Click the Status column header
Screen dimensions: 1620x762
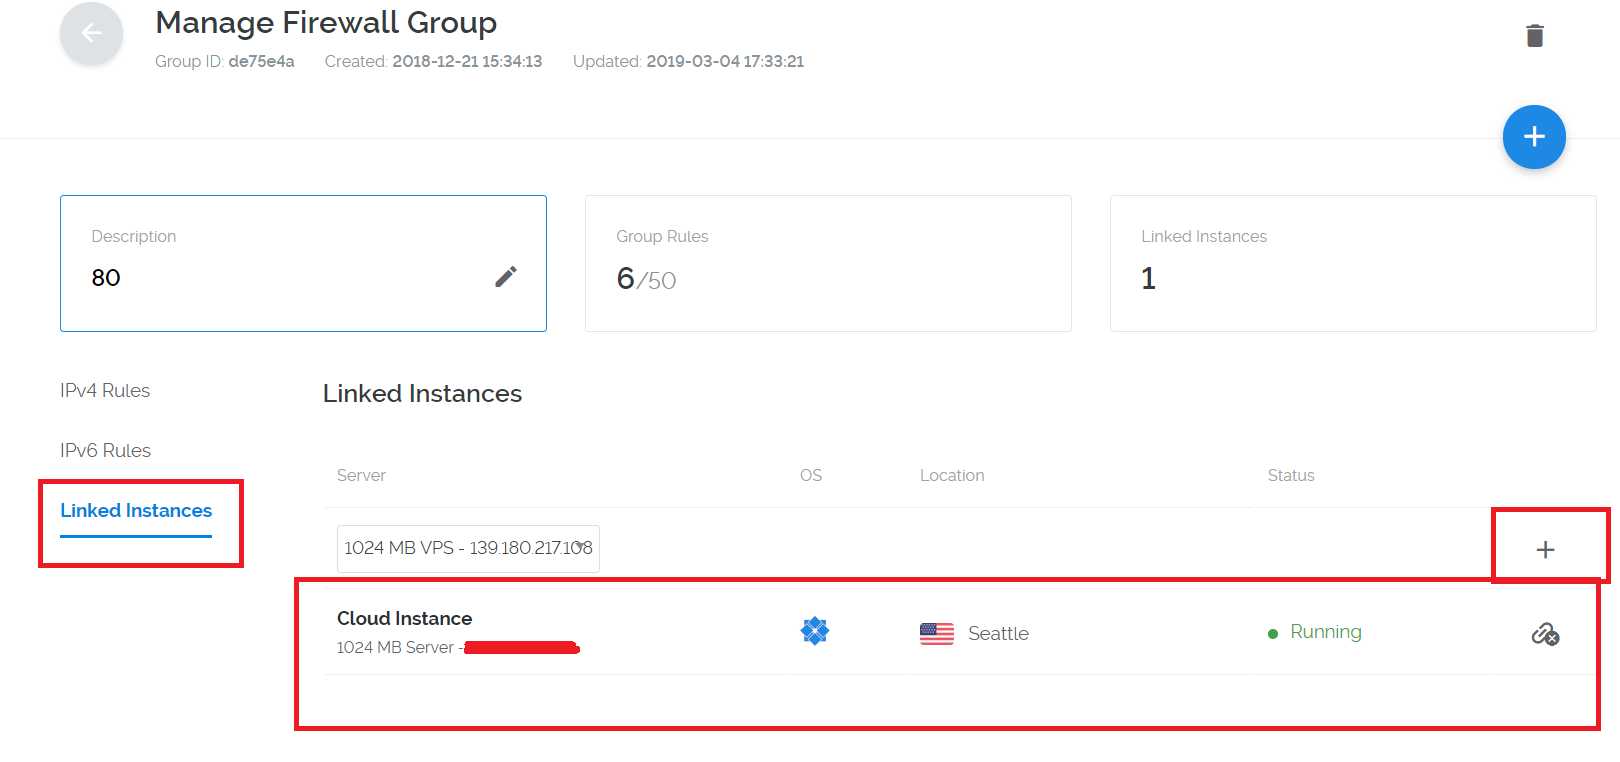[1291, 475]
